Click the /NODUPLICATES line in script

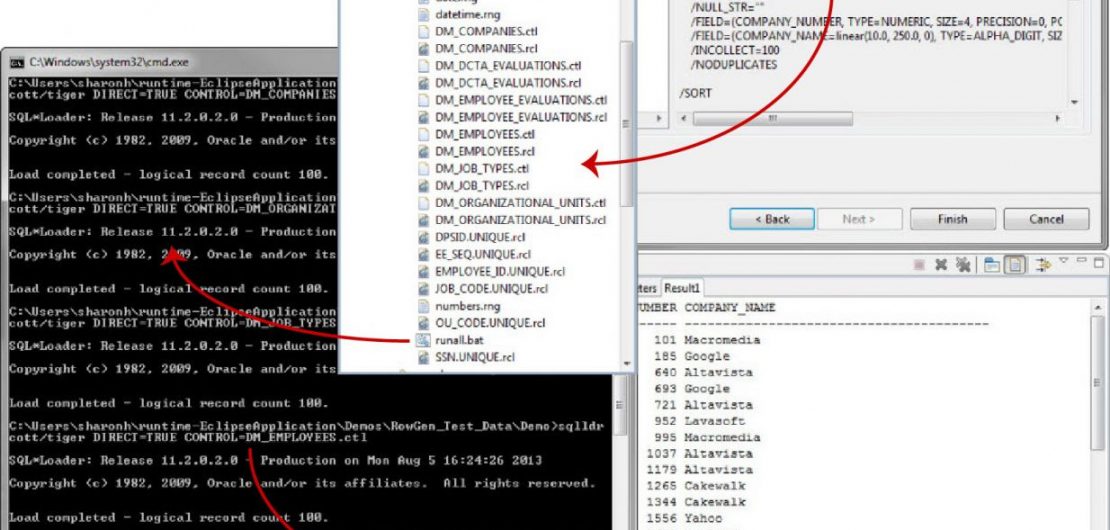(x=733, y=64)
